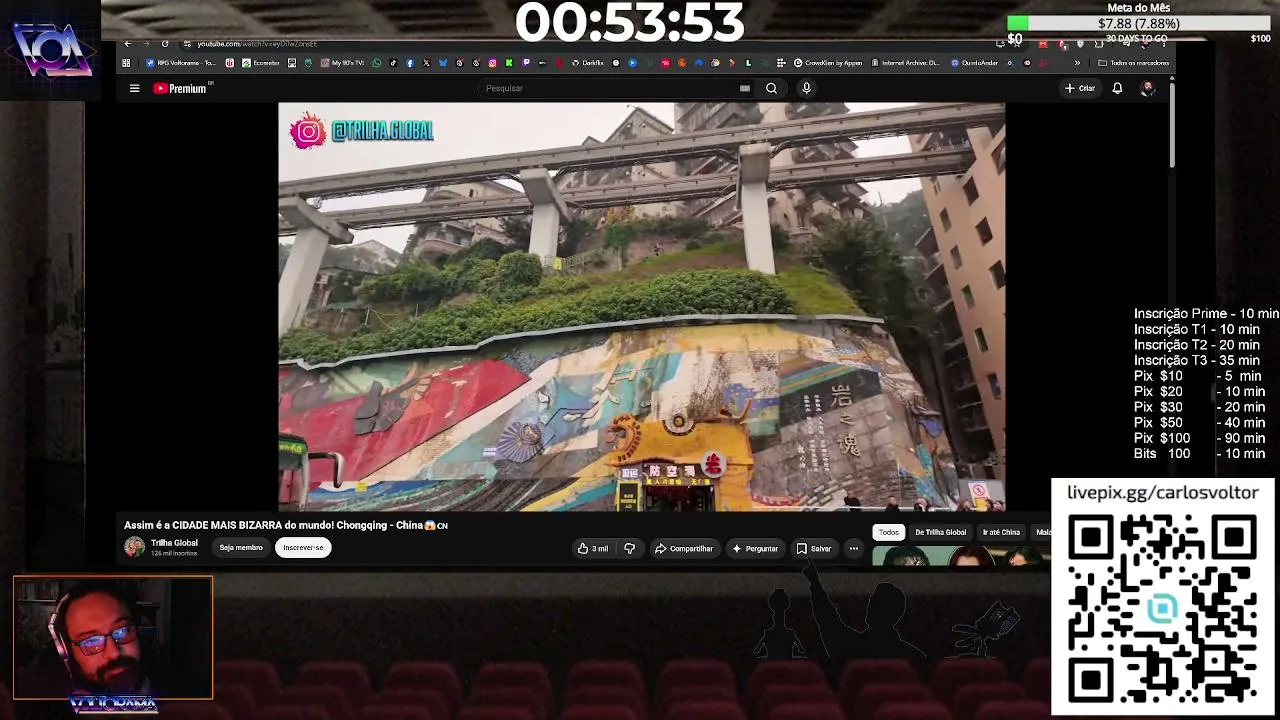The height and width of the screenshot is (720, 1280).
Task: Open the on-screen keyboard in the search box
Action: point(744,88)
